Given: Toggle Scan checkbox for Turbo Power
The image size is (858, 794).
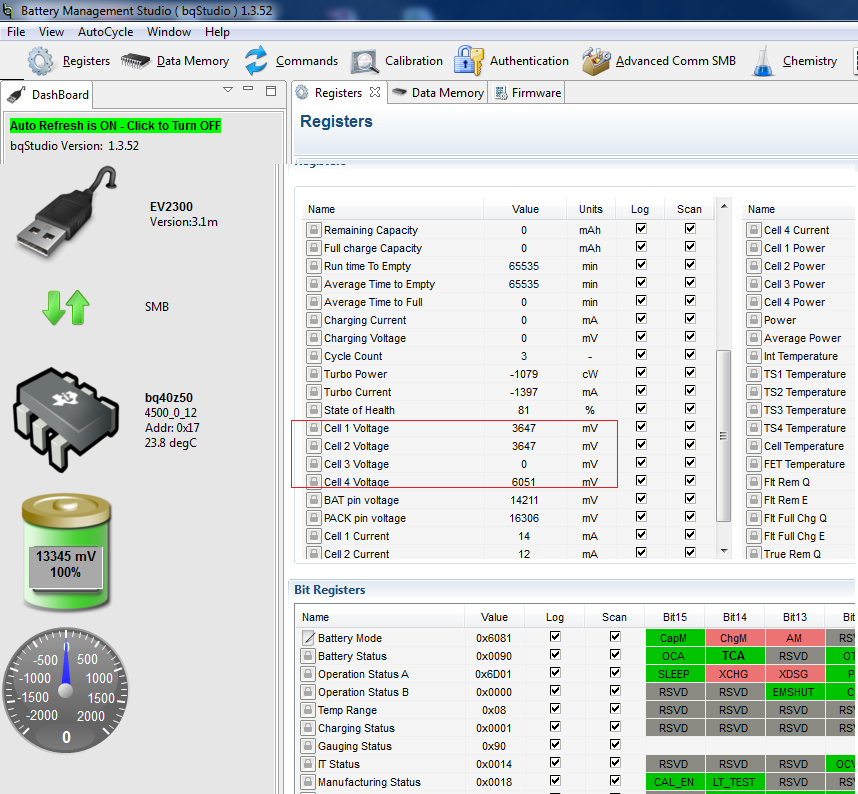Looking at the screenshot, I should tap(691, 373).
